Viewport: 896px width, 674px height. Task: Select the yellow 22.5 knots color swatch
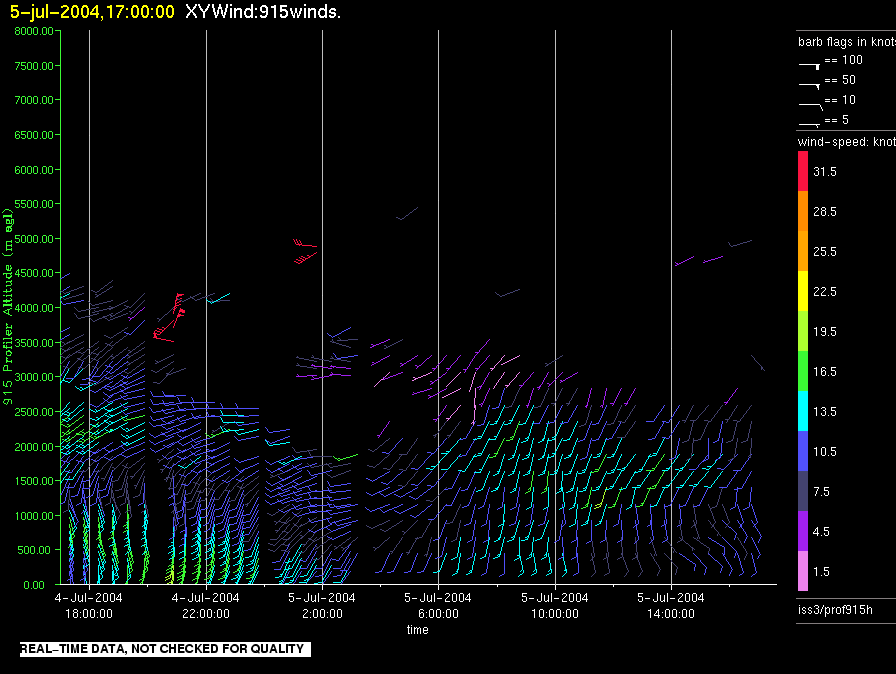803,291
